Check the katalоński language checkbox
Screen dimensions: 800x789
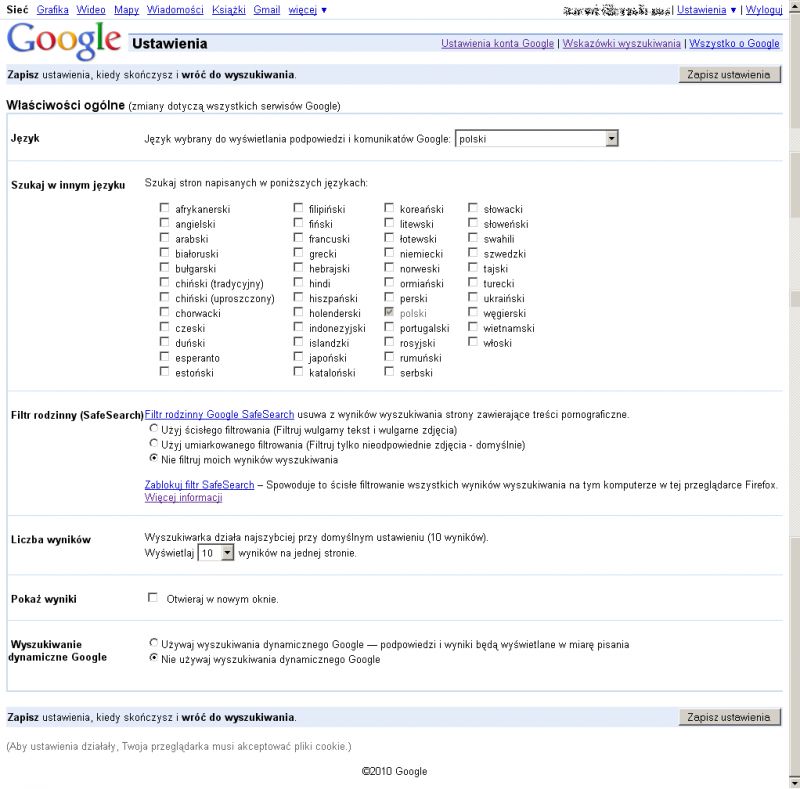coord(298,371)
